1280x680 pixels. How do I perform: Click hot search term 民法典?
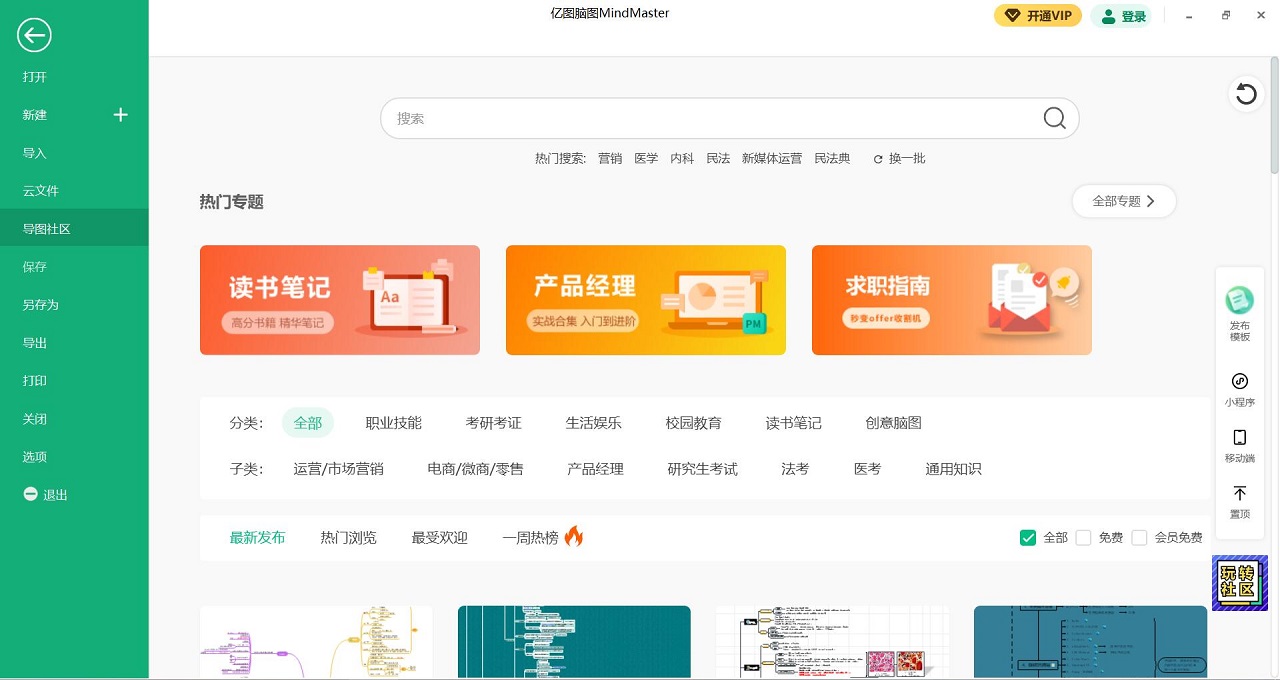point(832,159)
